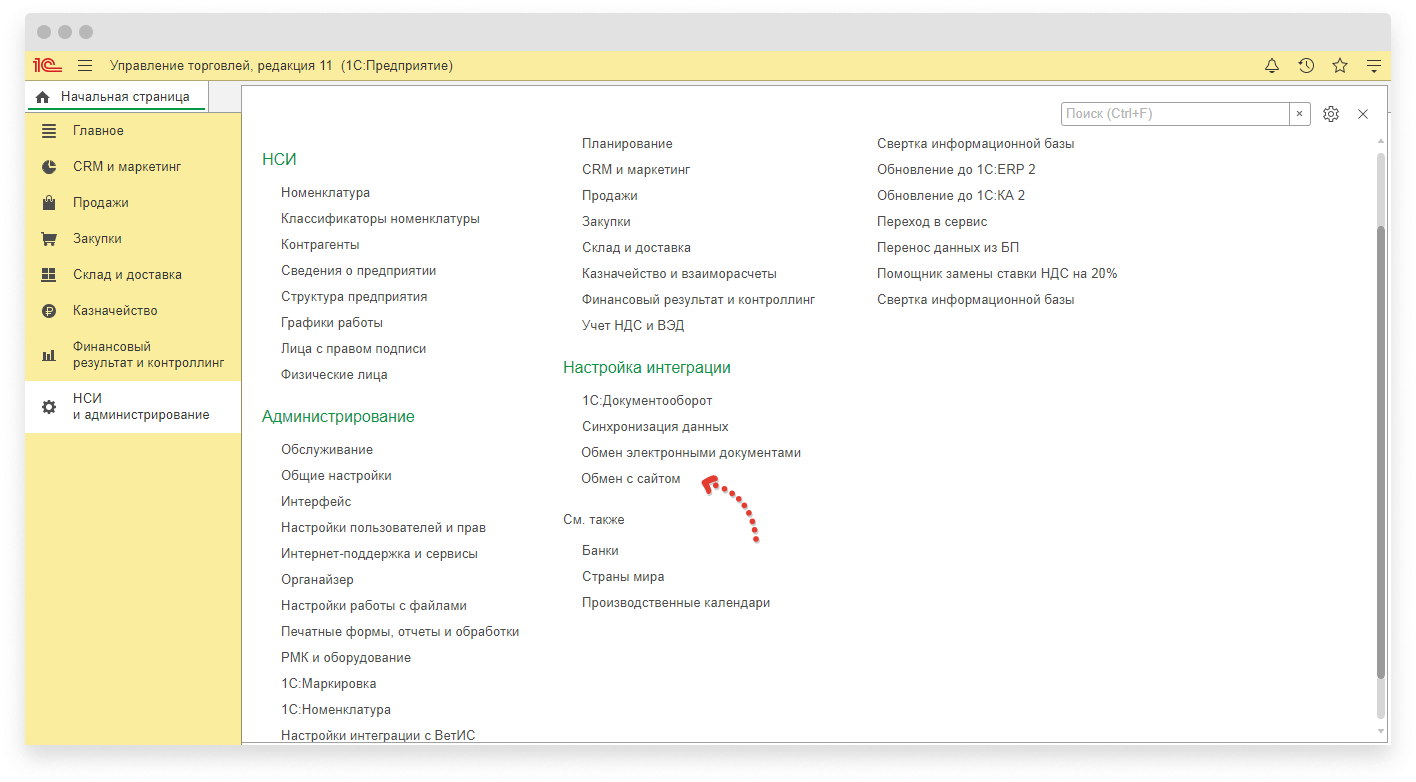Click the Продажи shopping bag icon
1416x782 pixels.
click(49, 203)
